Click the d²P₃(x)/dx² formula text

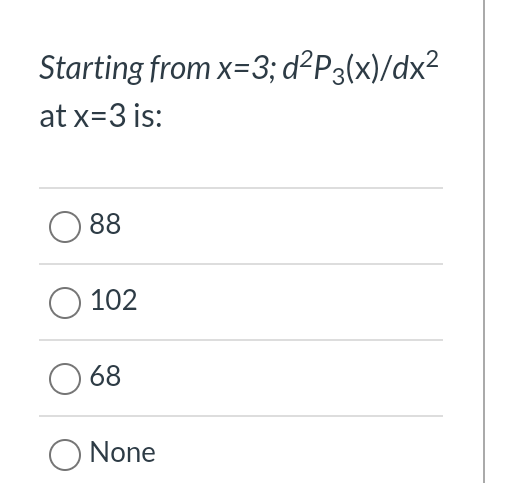point(360,67)
